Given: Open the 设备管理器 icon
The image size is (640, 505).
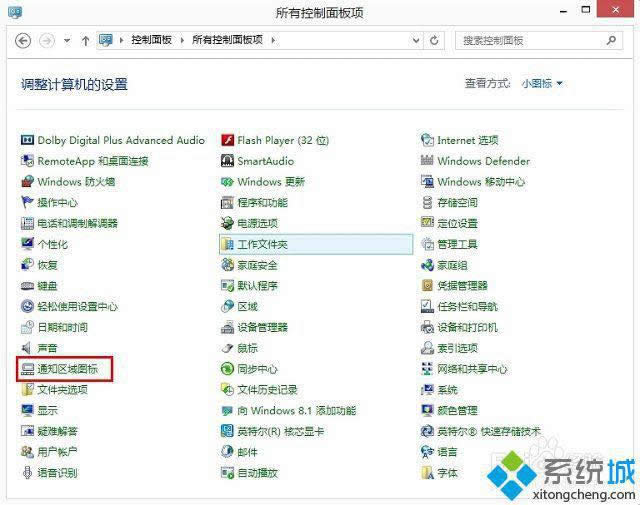Looking at the screenshot, I should [x=227, y=327].
